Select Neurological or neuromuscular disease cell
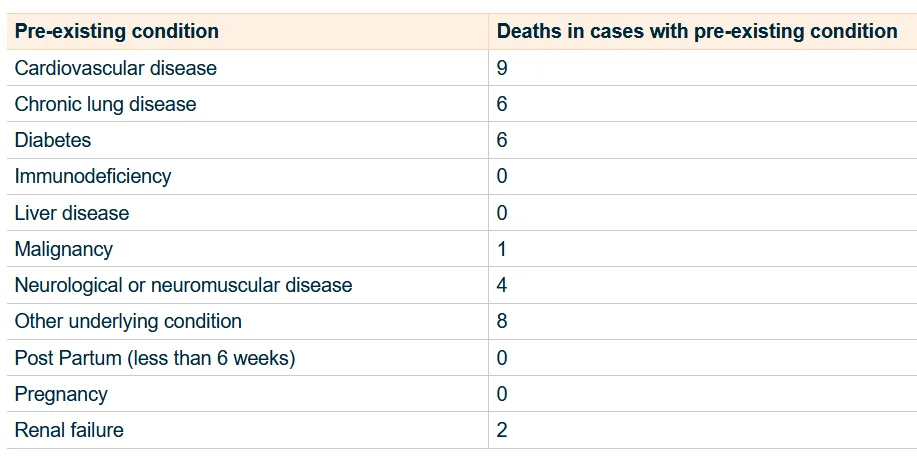 coord(184,286)
